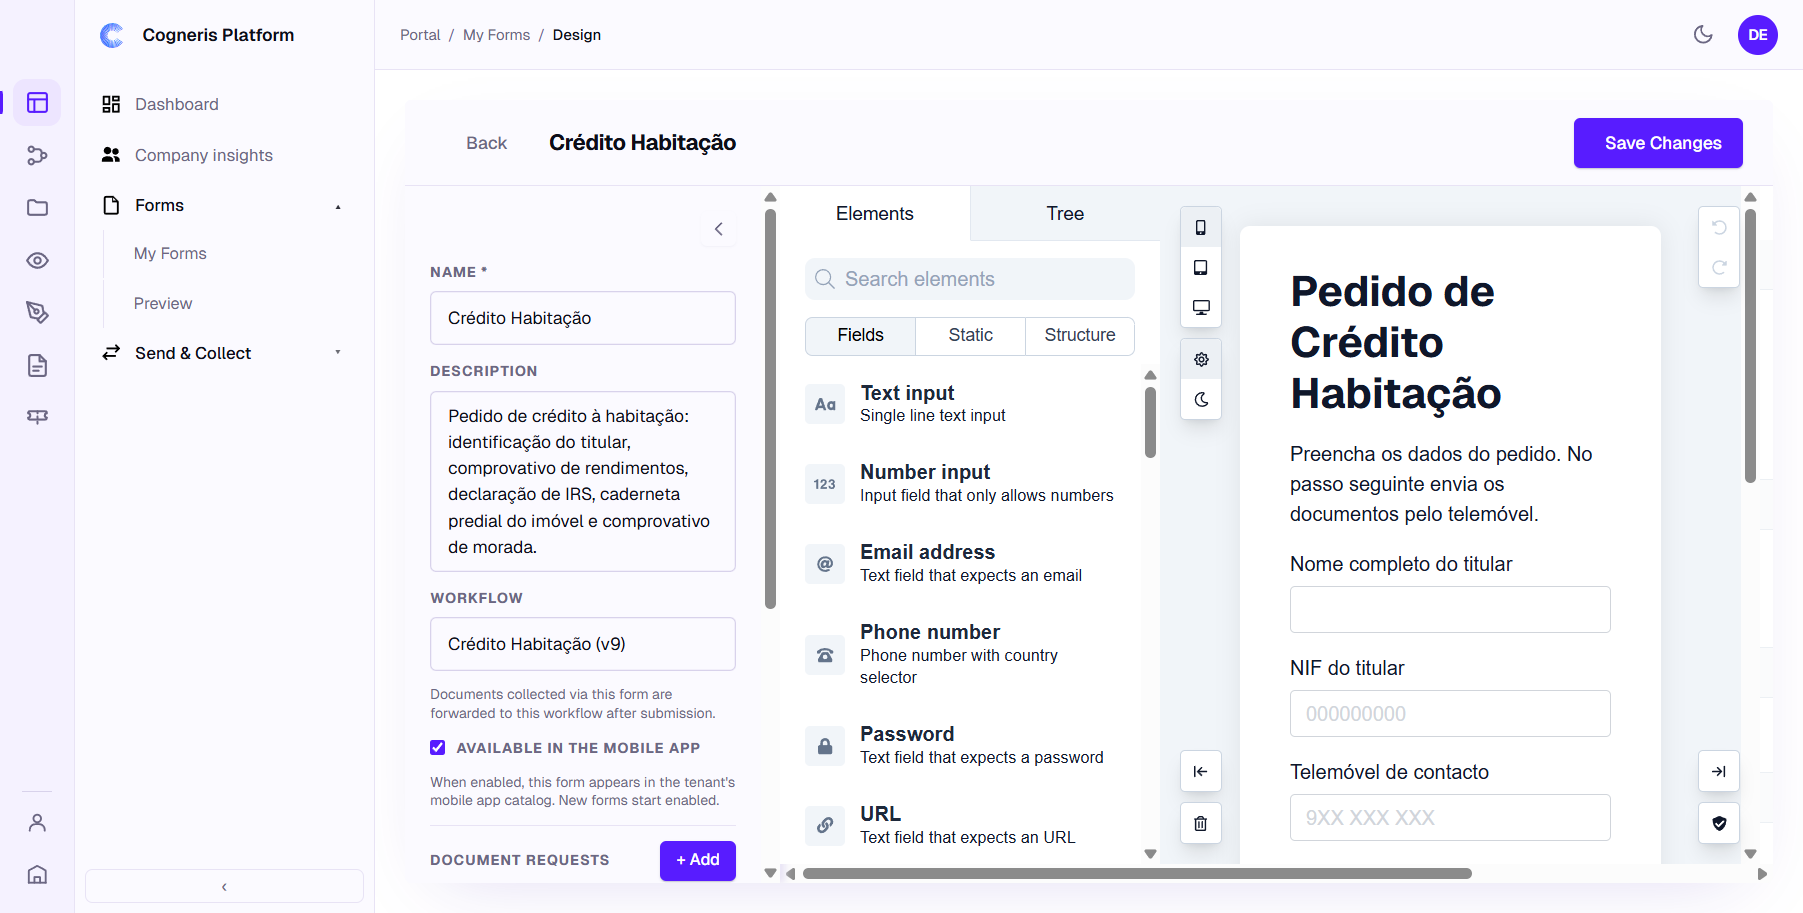The width and height of the screenshot is (1803, 913).
Task: Switch preview to tablet device view
Action: coord(1201,268)
